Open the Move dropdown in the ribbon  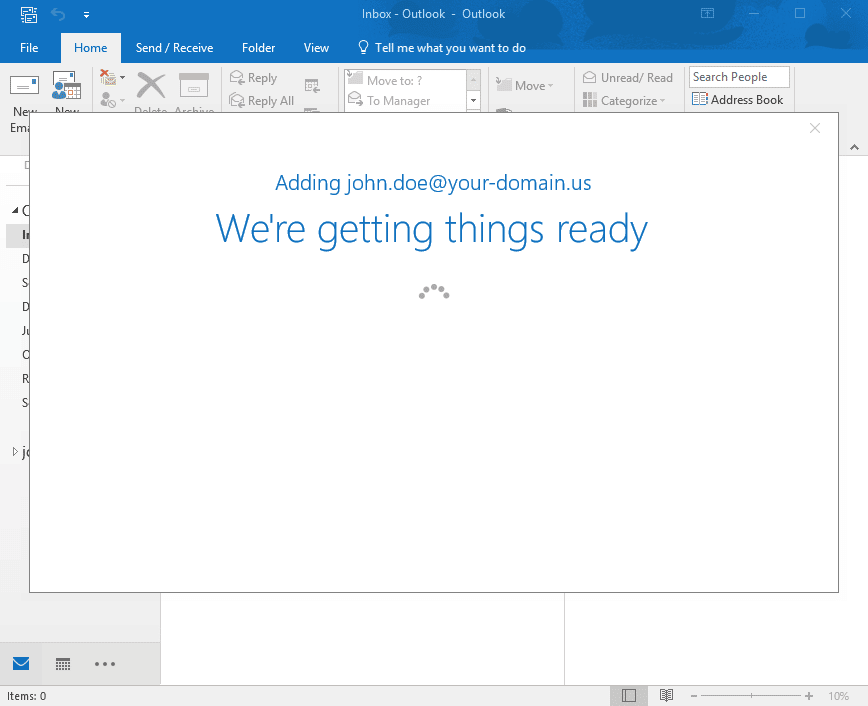pyautogui.click(x=525, y=86)
